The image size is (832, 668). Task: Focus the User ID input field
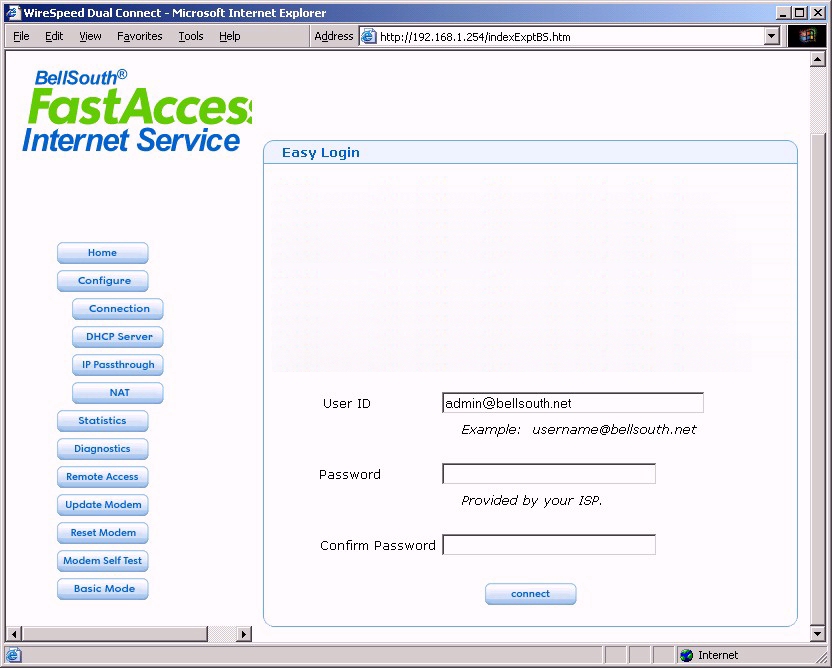coord(573,403)
